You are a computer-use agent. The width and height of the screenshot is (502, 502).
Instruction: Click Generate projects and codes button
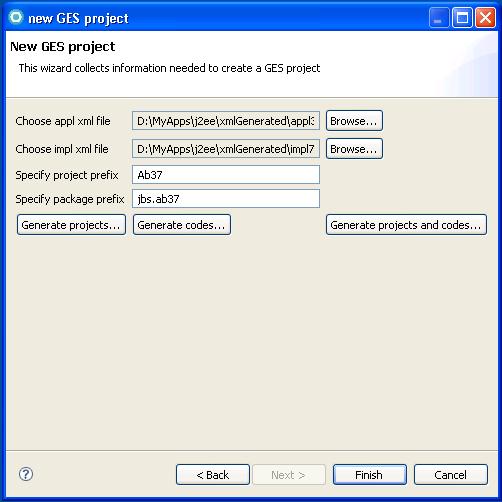[406, 225]
